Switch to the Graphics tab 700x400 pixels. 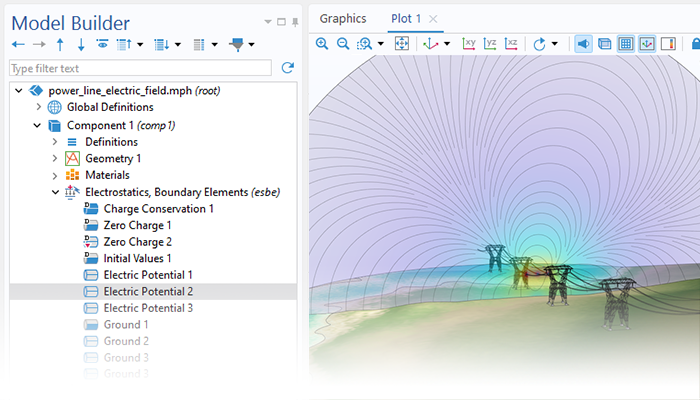point(342,18)
